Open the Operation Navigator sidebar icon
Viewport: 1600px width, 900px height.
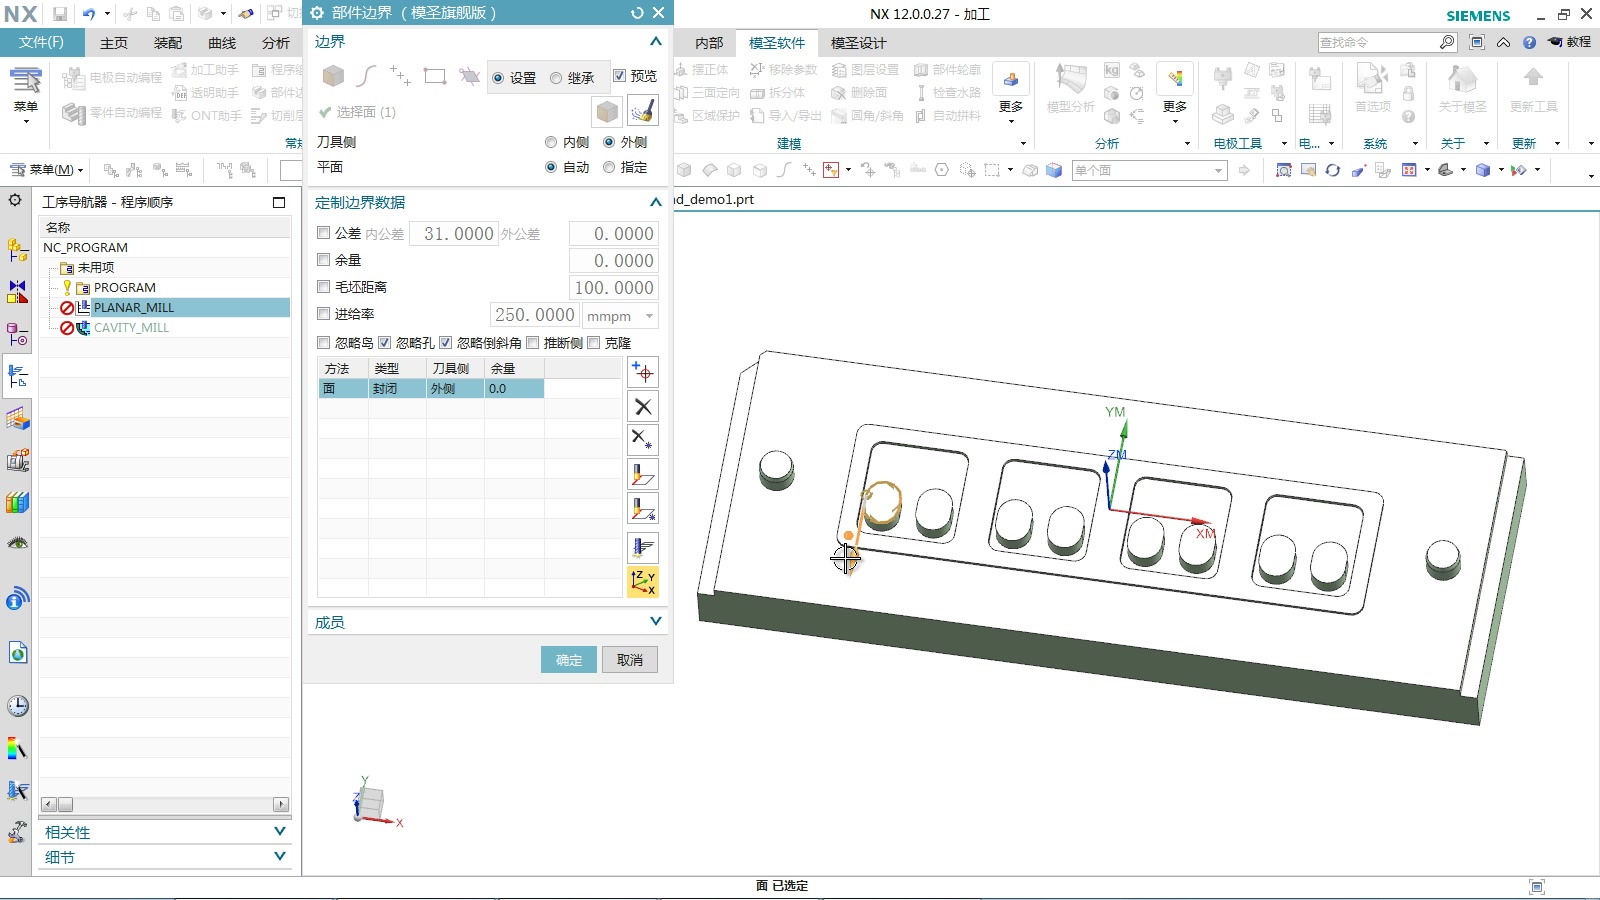pos(17,376)
